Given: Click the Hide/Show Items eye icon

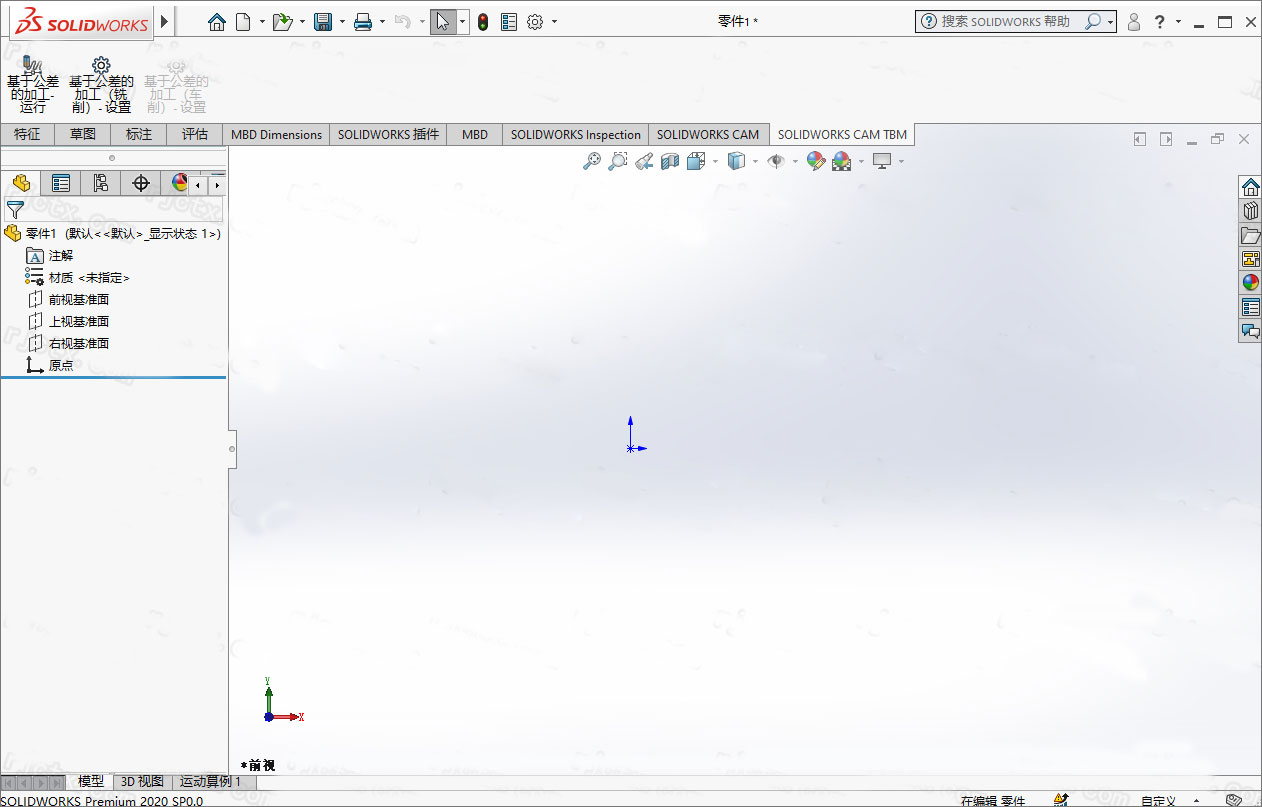Looking at the screenshot, I should pyautogui.click(x=779, y=160).
